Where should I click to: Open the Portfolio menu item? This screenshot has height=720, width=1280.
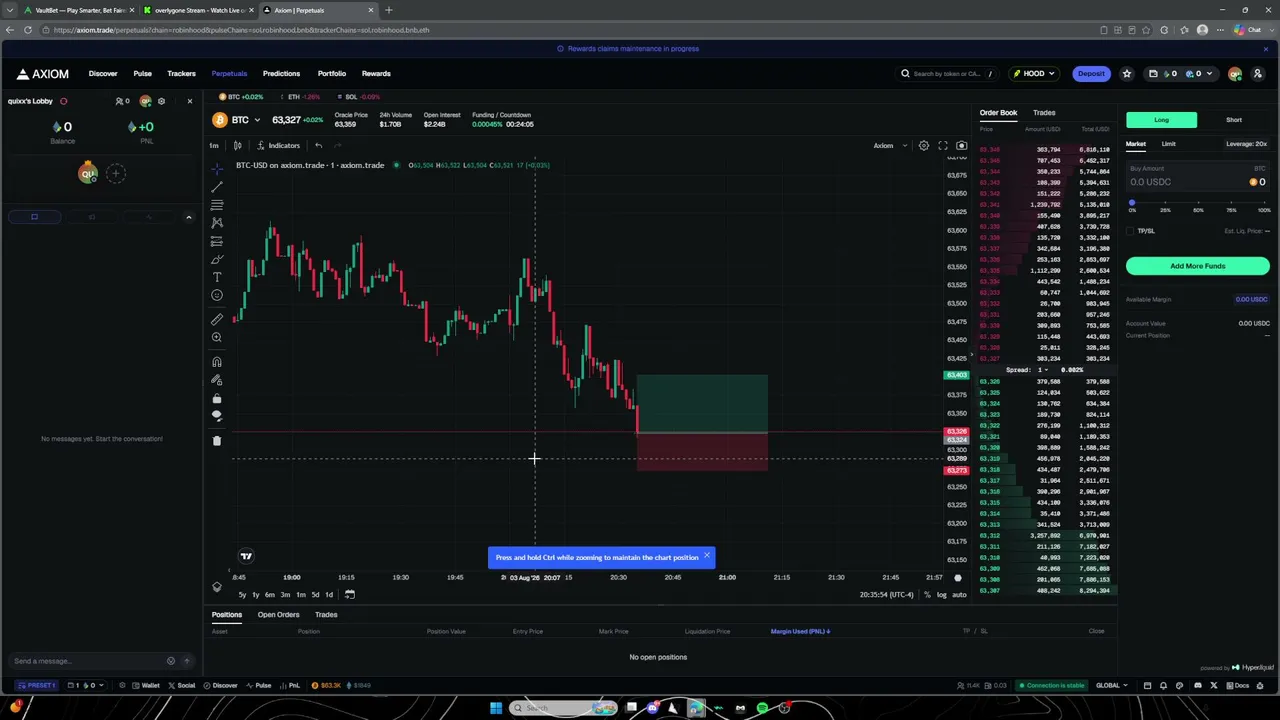click(332, 73)
